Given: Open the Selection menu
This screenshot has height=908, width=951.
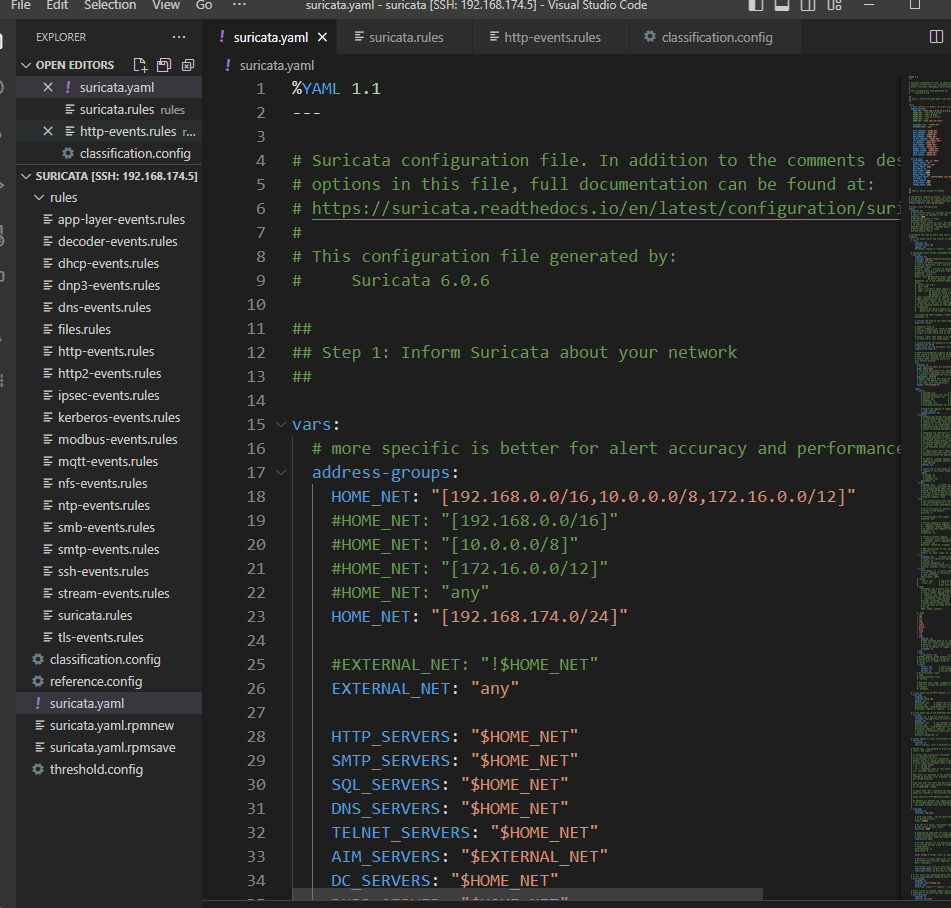Looking at the screenshot, I should coord(110,5).
